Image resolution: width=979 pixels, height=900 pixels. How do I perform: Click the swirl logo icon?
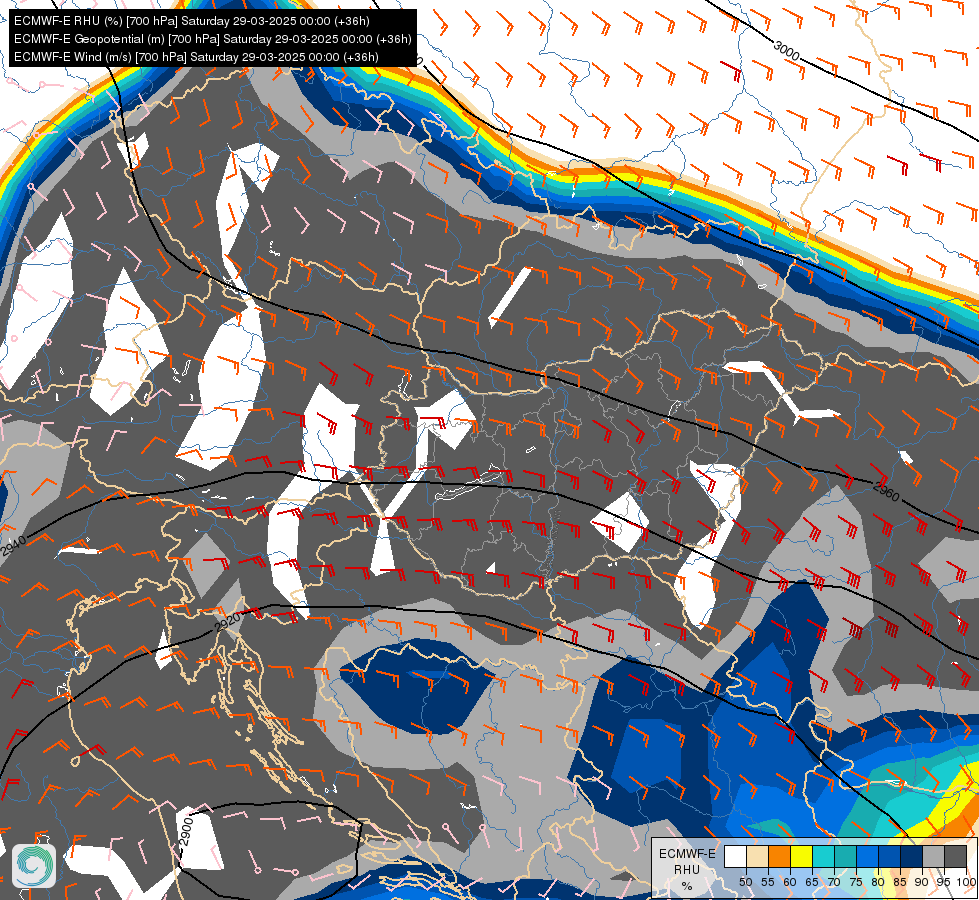coord(34,866)
